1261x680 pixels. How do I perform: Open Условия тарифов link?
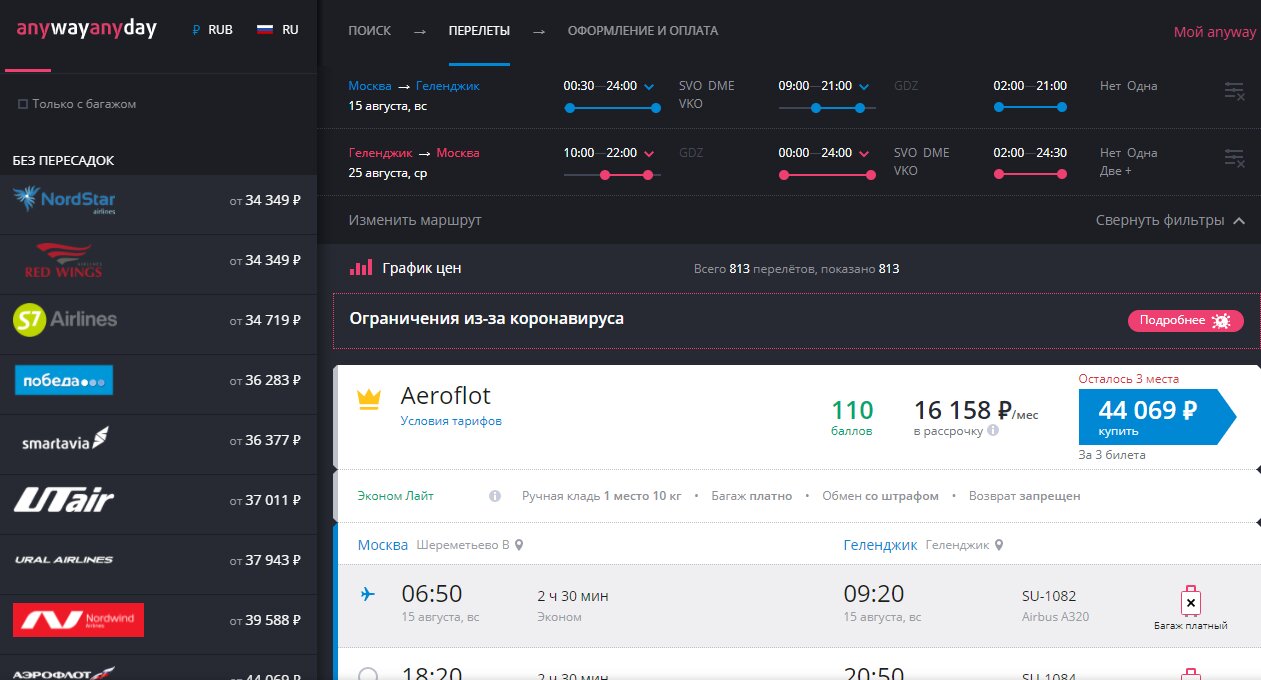[451, 421]
